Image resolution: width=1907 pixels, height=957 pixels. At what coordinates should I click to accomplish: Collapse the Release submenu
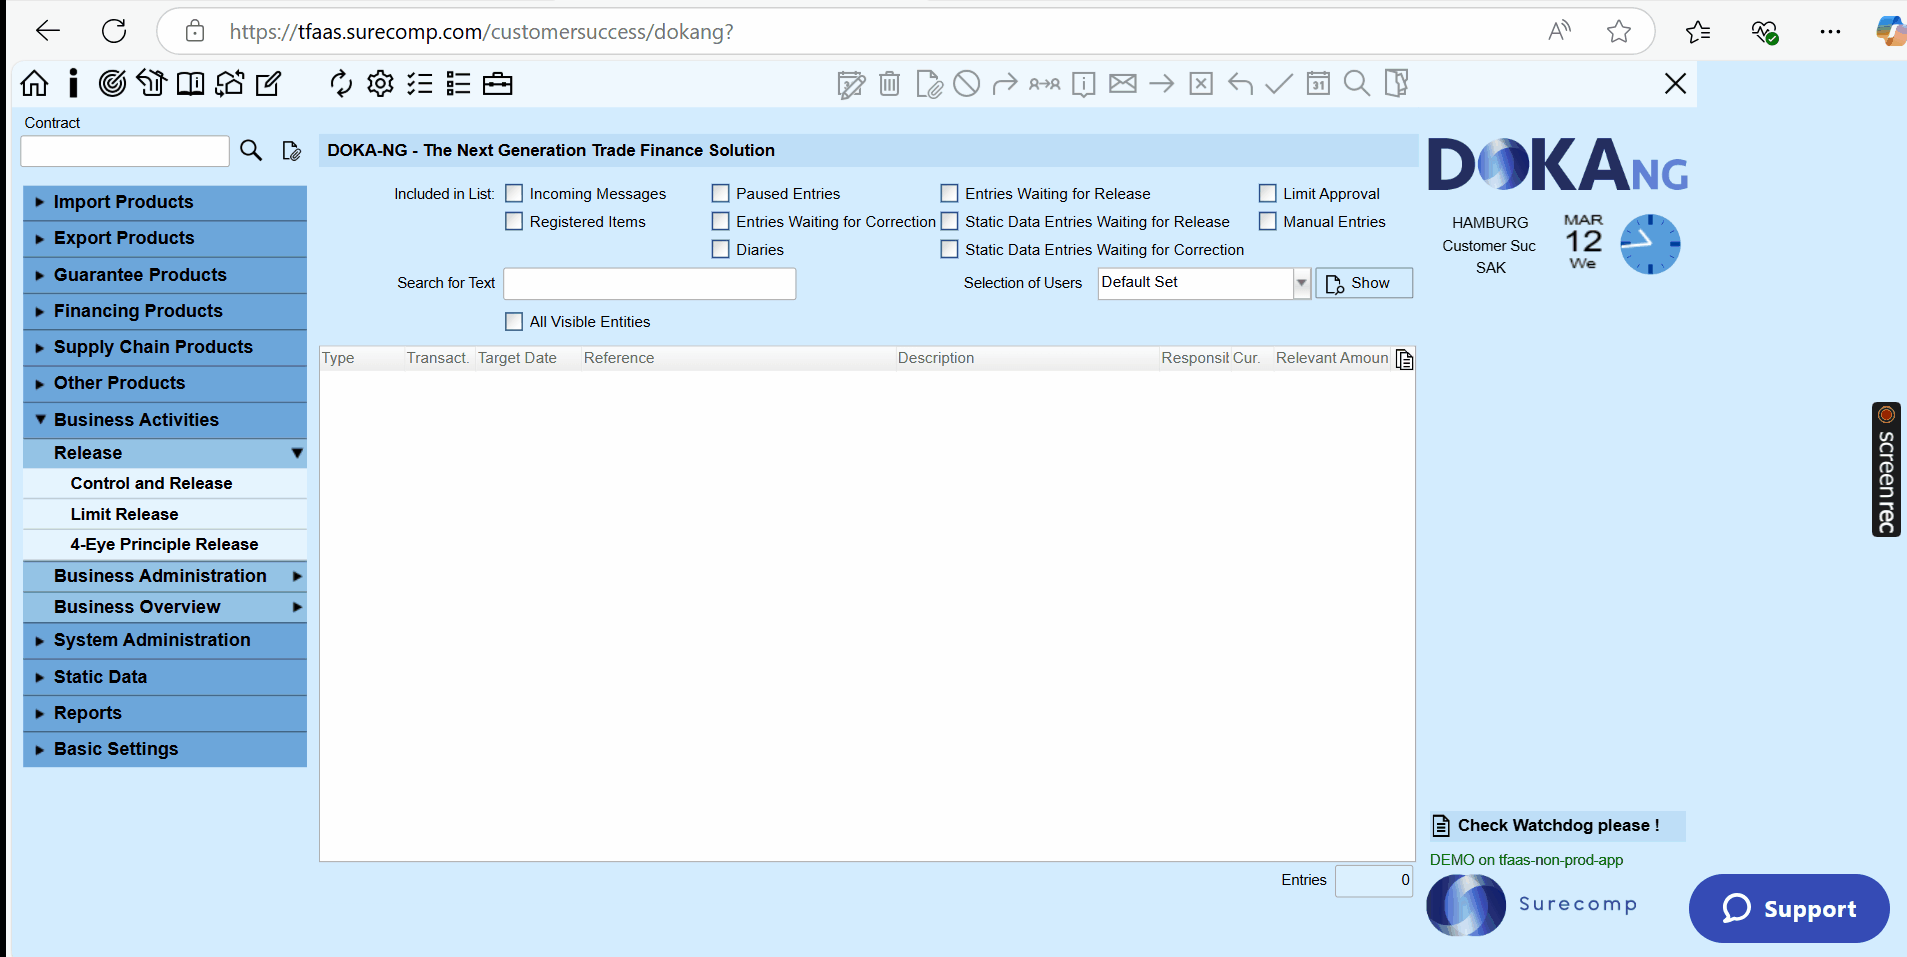pyautogui.click(x=165, y=453)
